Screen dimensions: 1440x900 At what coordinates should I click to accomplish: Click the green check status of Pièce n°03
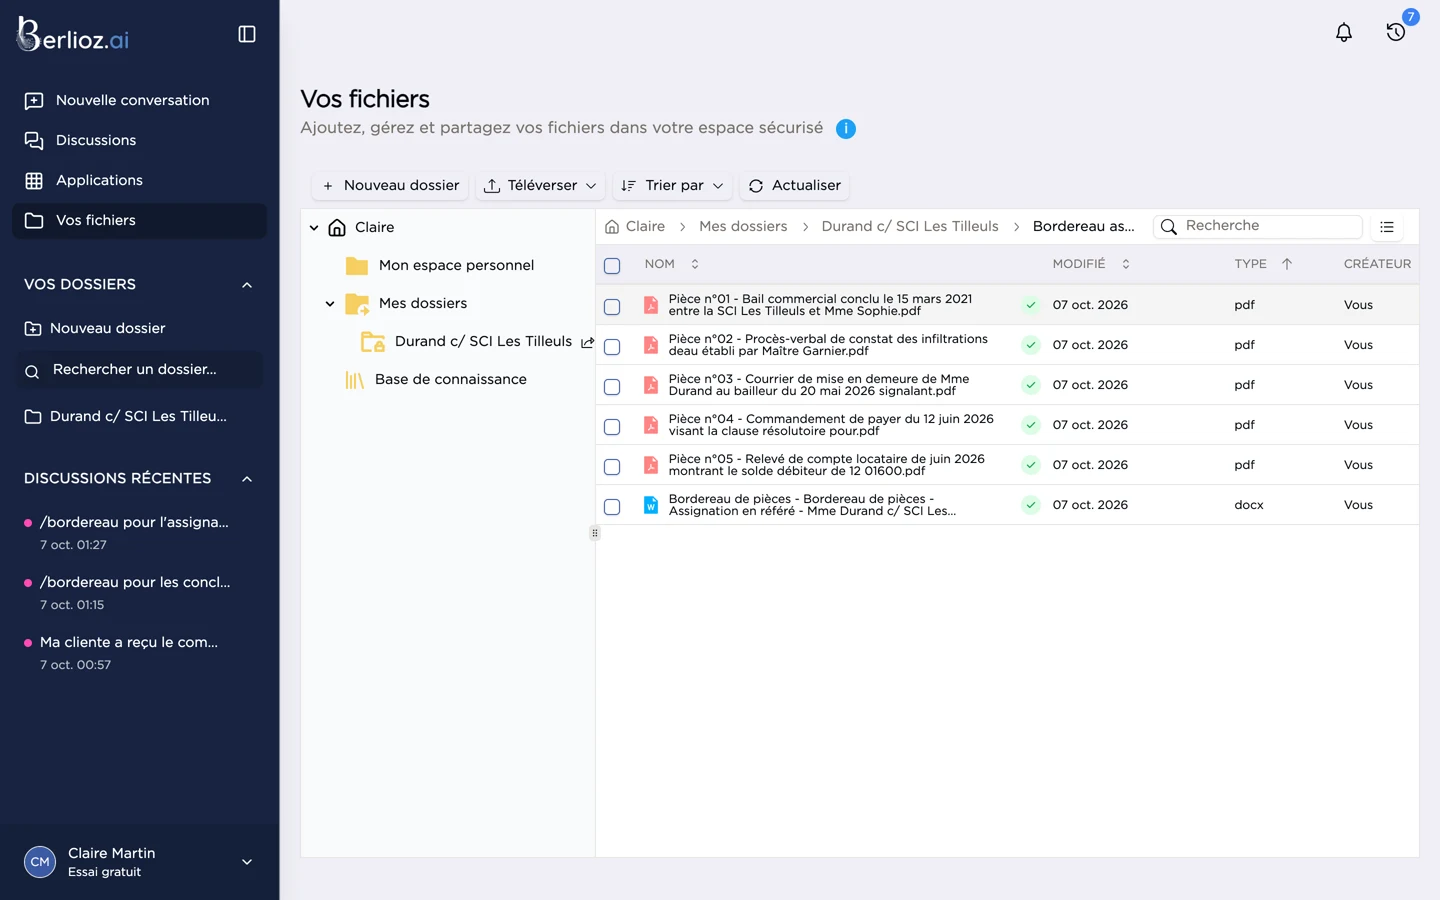(x=1031, y=385)
